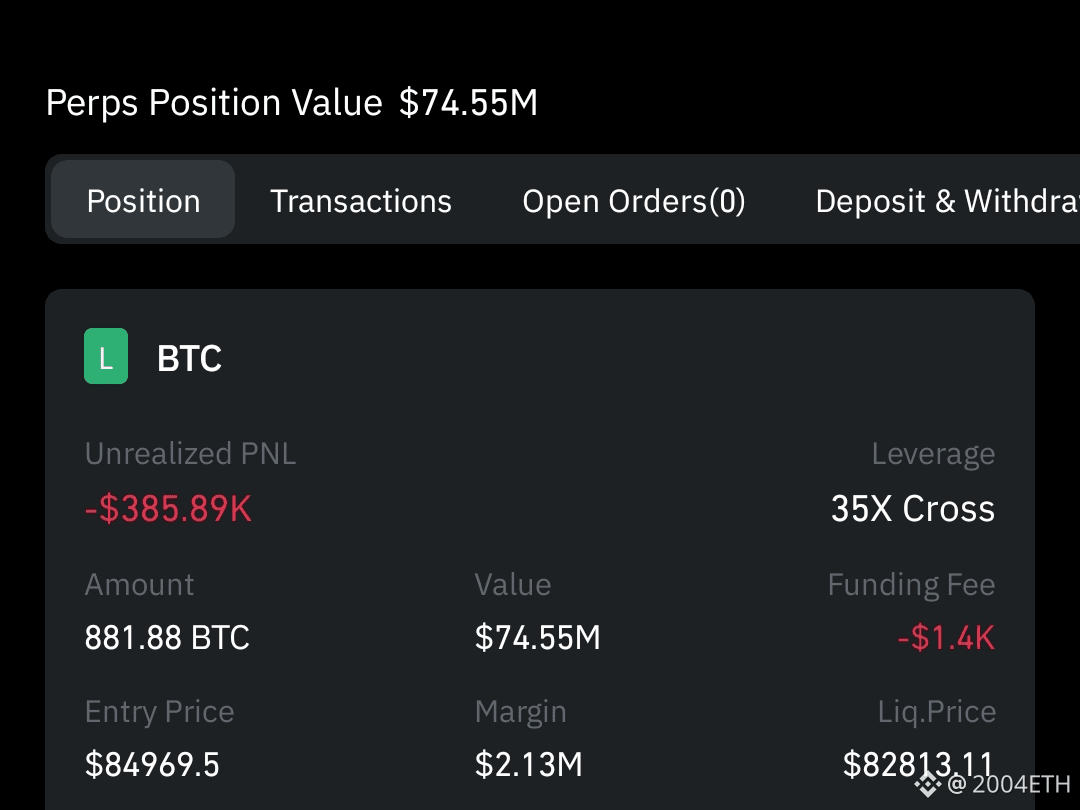
Task: Click the Unrealized PNL value -$385.89K
Action: coord(167,508)
